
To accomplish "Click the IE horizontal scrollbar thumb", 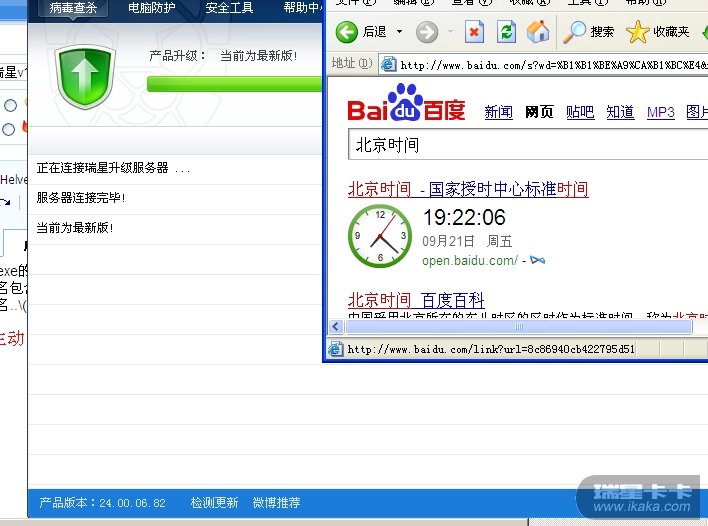I will tap(518, 326).
